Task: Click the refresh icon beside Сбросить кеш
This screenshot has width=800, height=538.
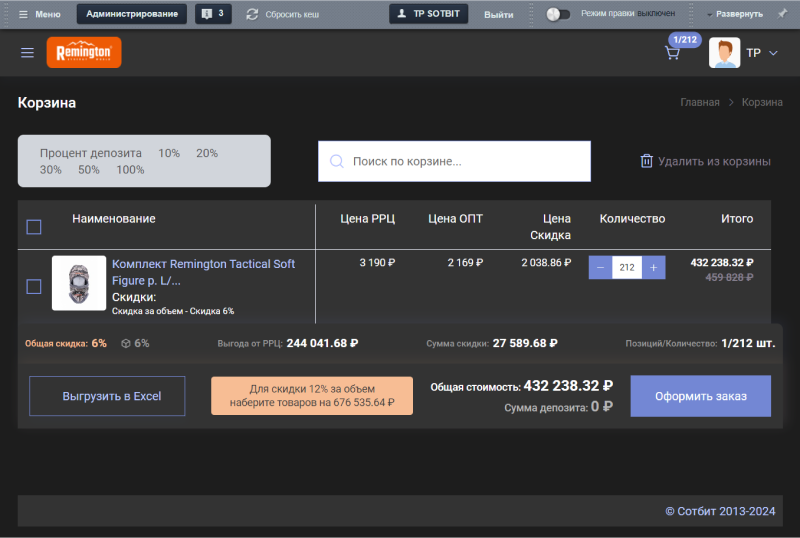Action: click(252, 14)
